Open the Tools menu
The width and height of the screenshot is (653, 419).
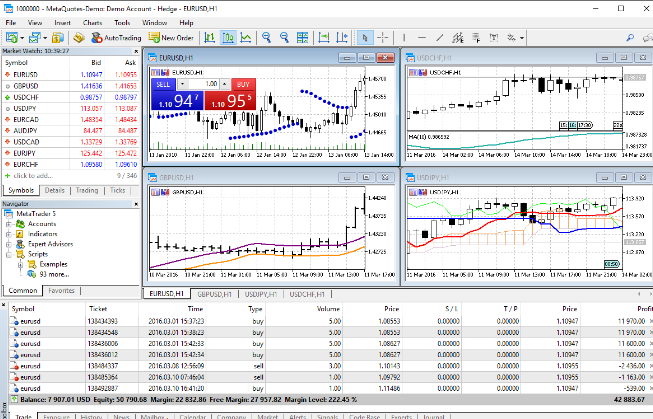coord(122,21)
